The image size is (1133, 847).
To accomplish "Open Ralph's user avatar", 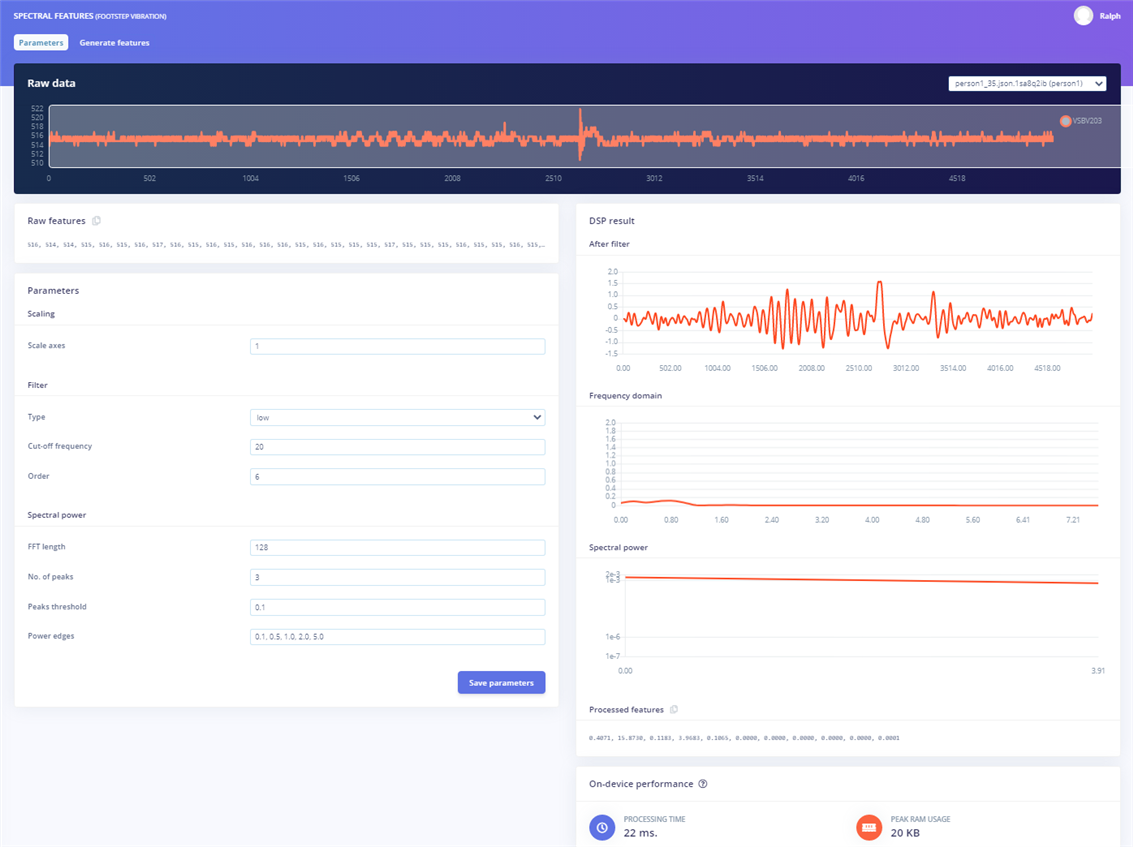I will [x=1083, y=16].
